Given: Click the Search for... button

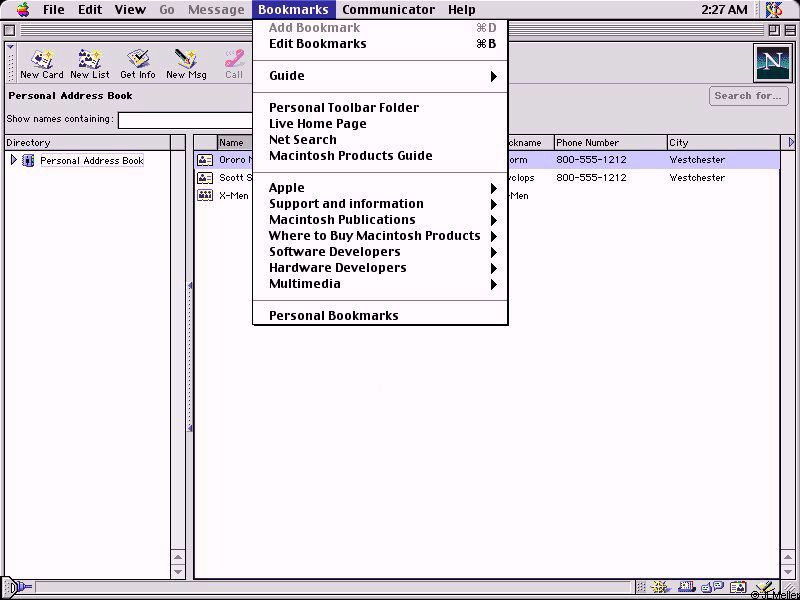Looking at the screenshot, I should coord(747,96).
